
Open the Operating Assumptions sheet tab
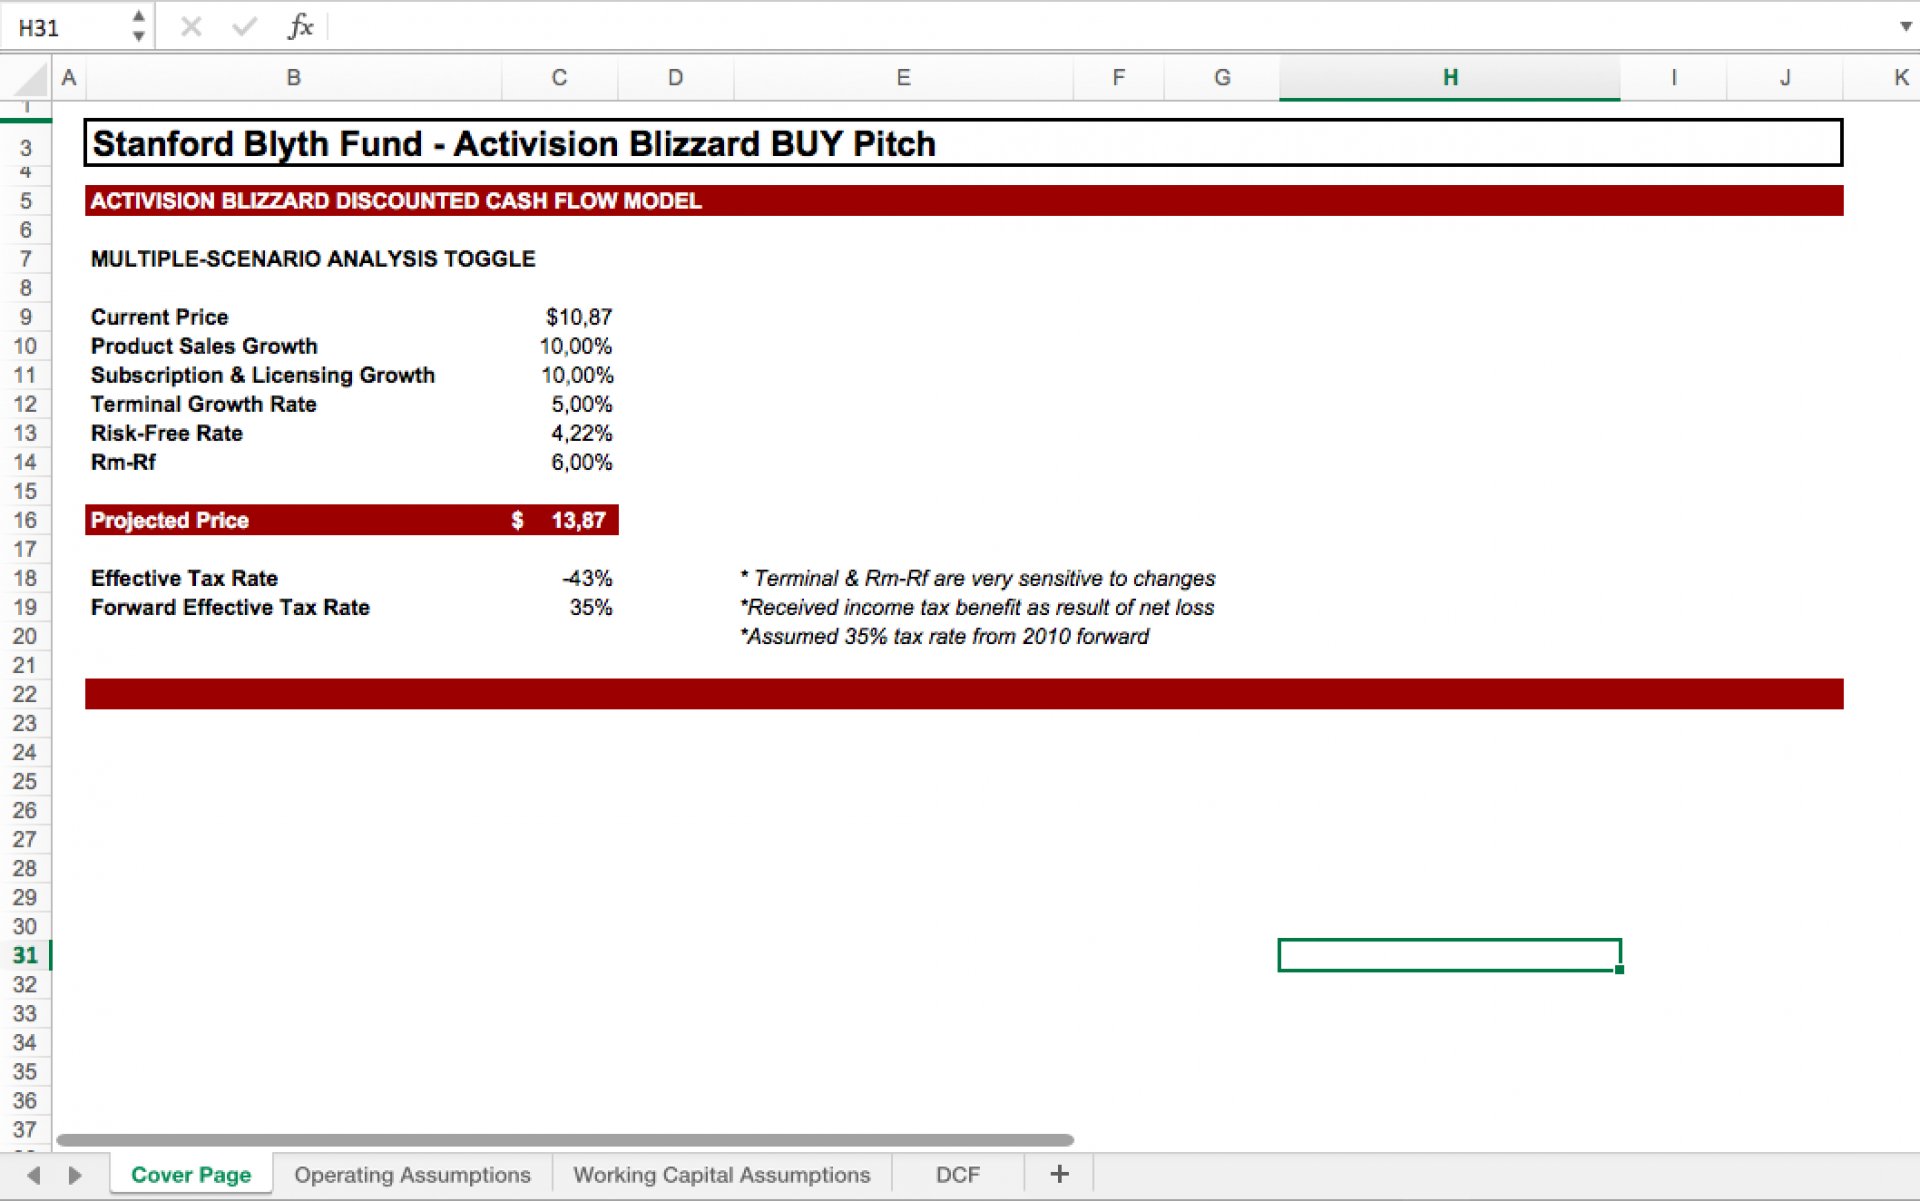[x=412, y=1175]
